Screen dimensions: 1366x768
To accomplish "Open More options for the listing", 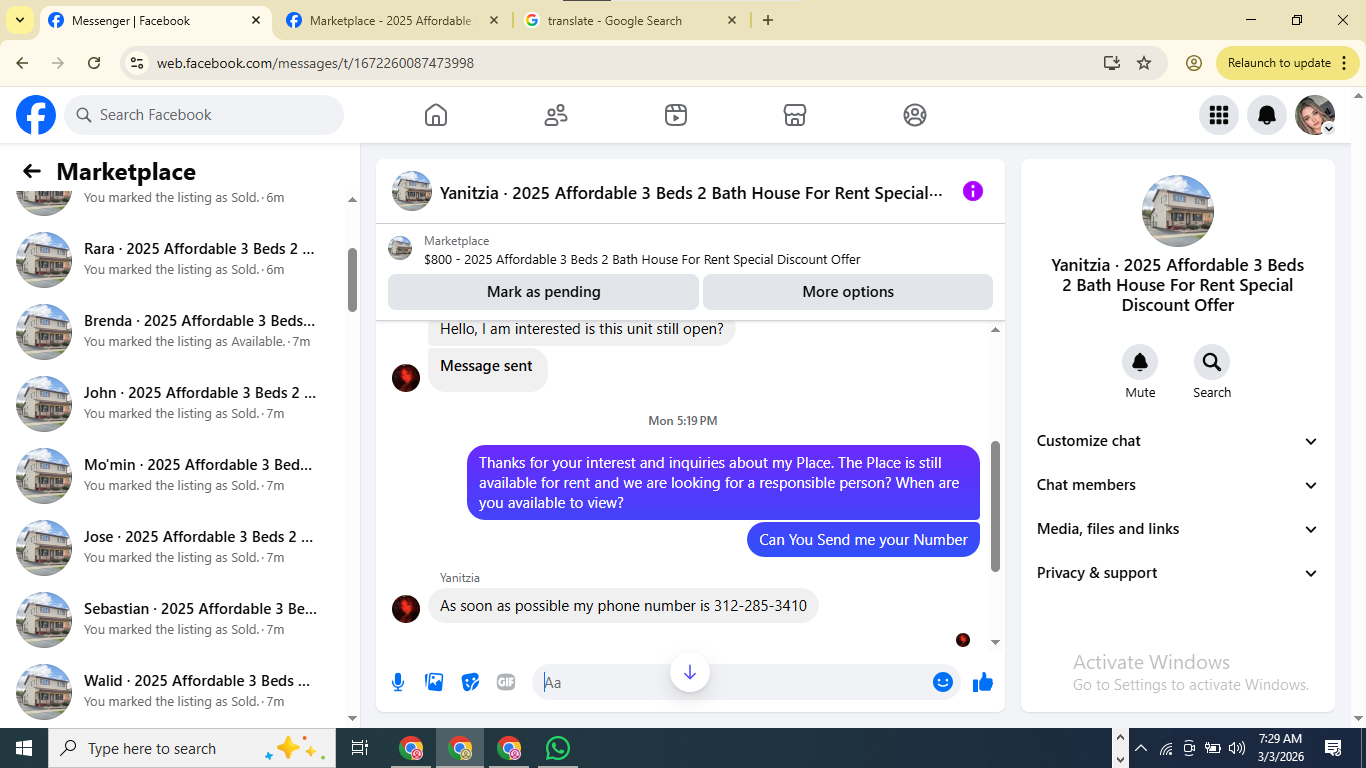I will (x=848, y=292).
